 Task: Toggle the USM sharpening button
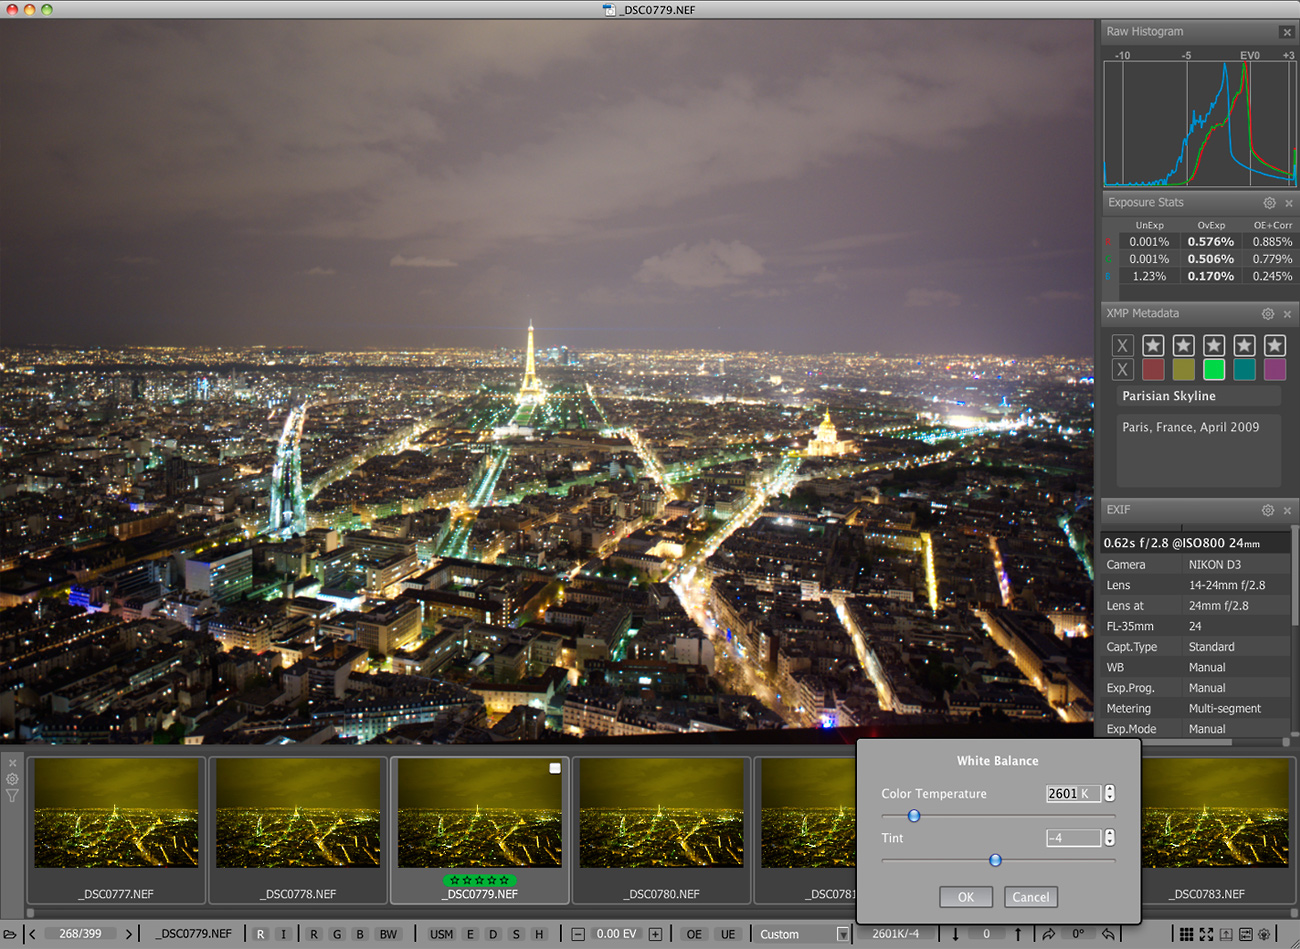(441, 934)
